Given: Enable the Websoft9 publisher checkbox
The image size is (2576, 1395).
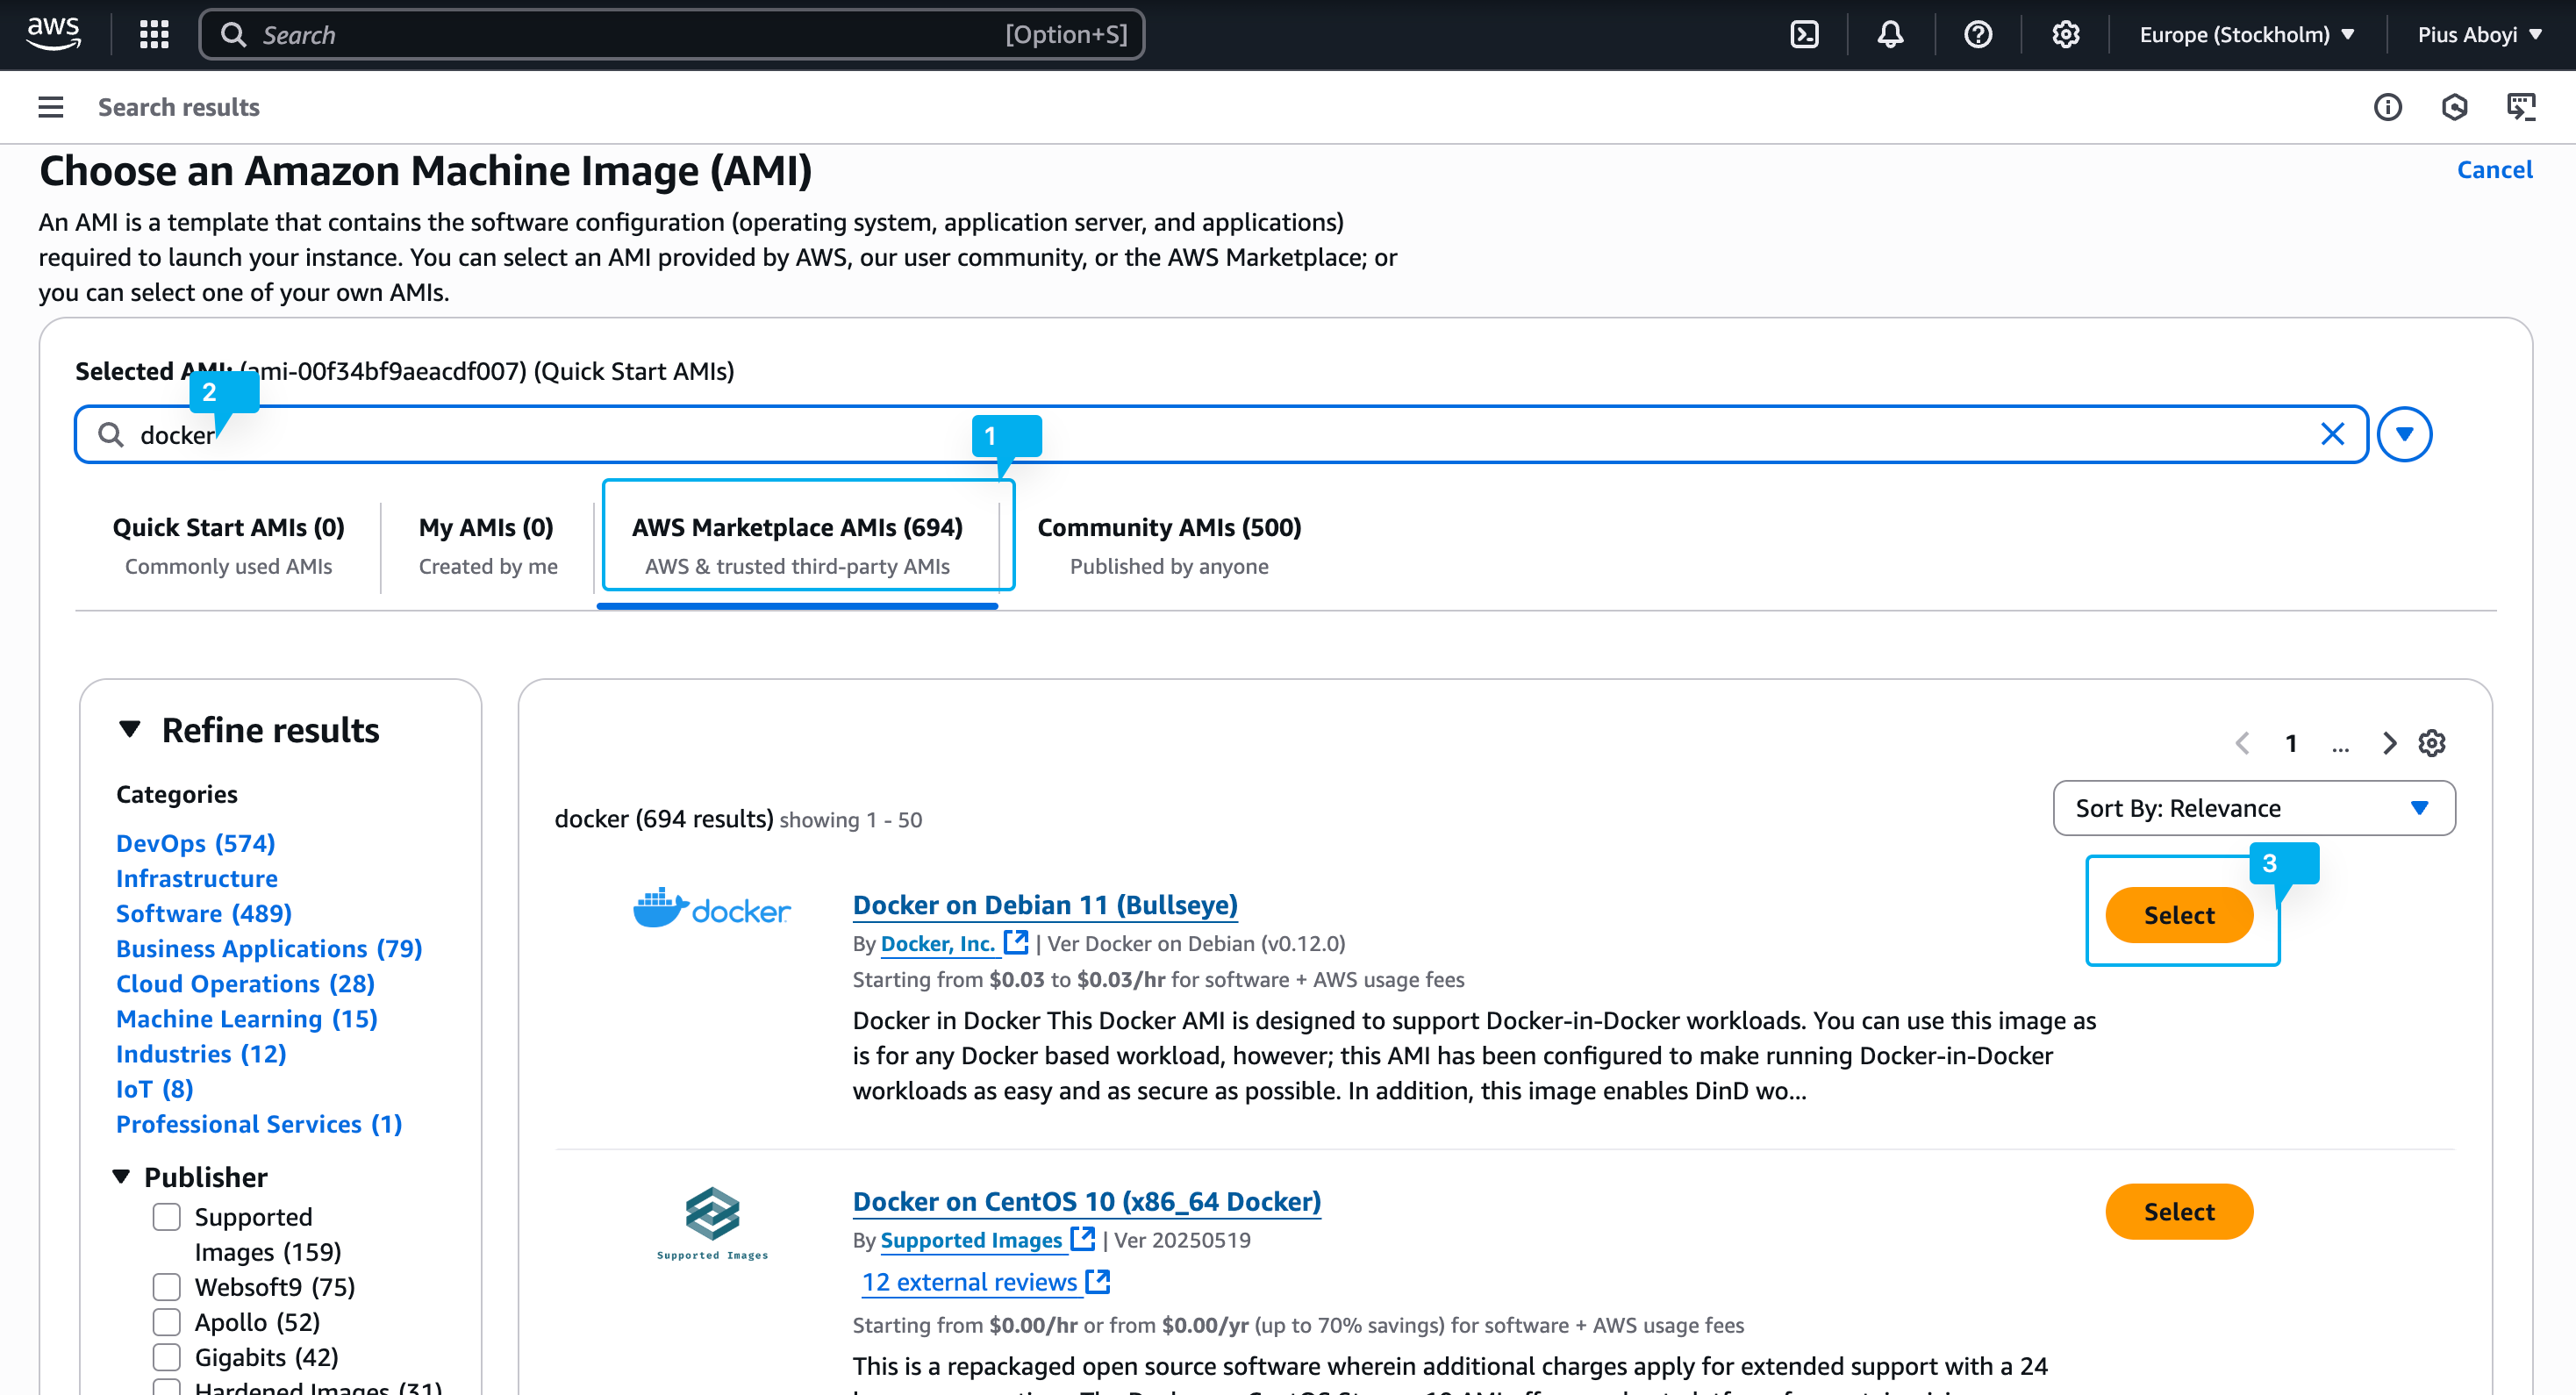Looking at the screenshot, I should click(166, 1287).
